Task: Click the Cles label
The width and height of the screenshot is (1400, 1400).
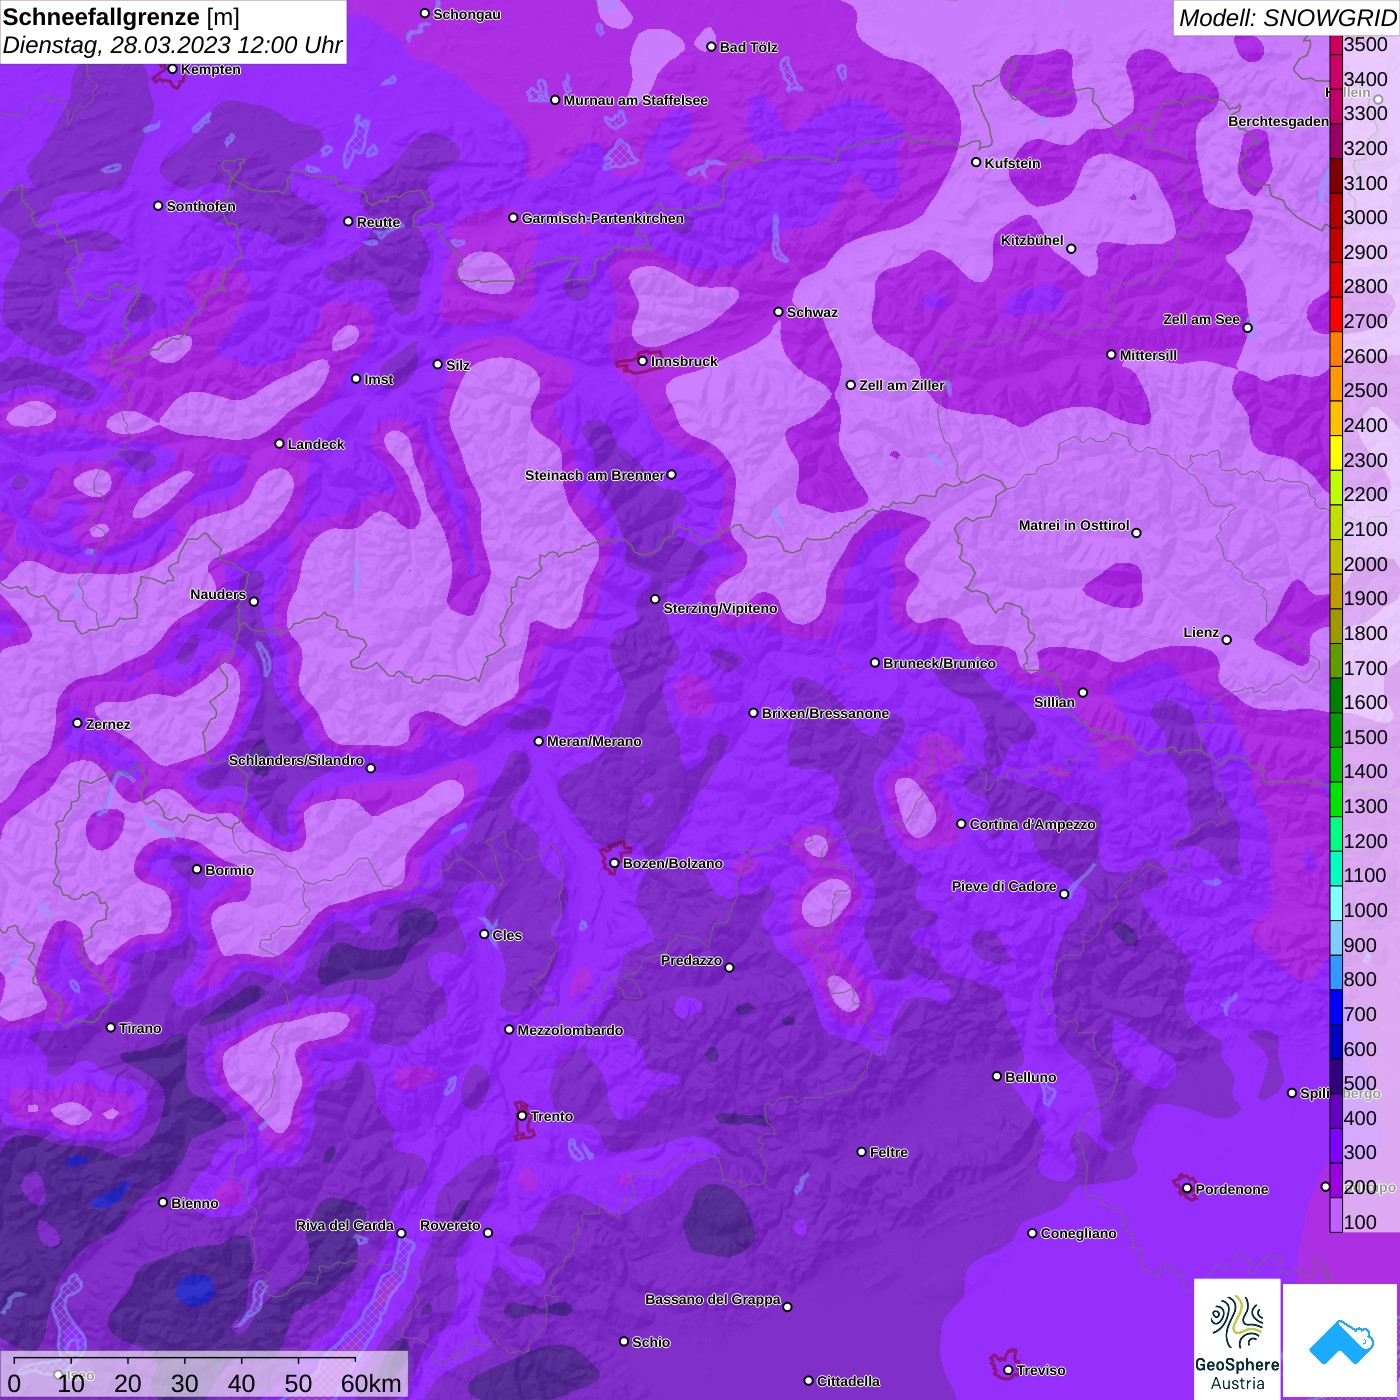Action: point(507,935)
